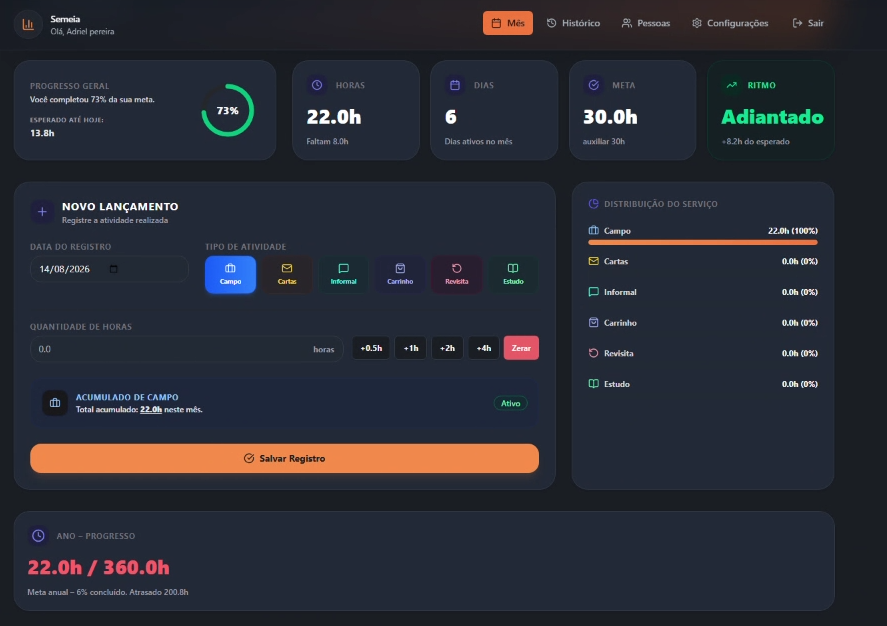Add +2h to hours
This screenshot has width=887, height=626.
[447, 348]
